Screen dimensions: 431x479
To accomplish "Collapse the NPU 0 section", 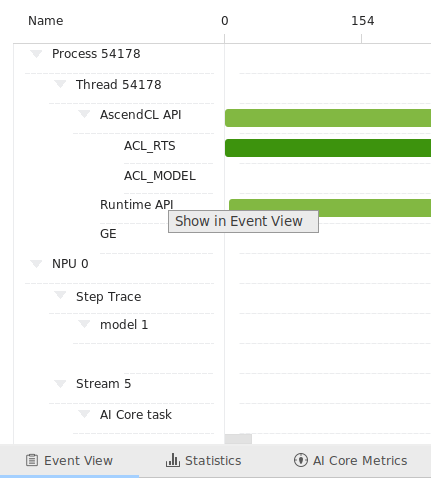I will (36, 264).
